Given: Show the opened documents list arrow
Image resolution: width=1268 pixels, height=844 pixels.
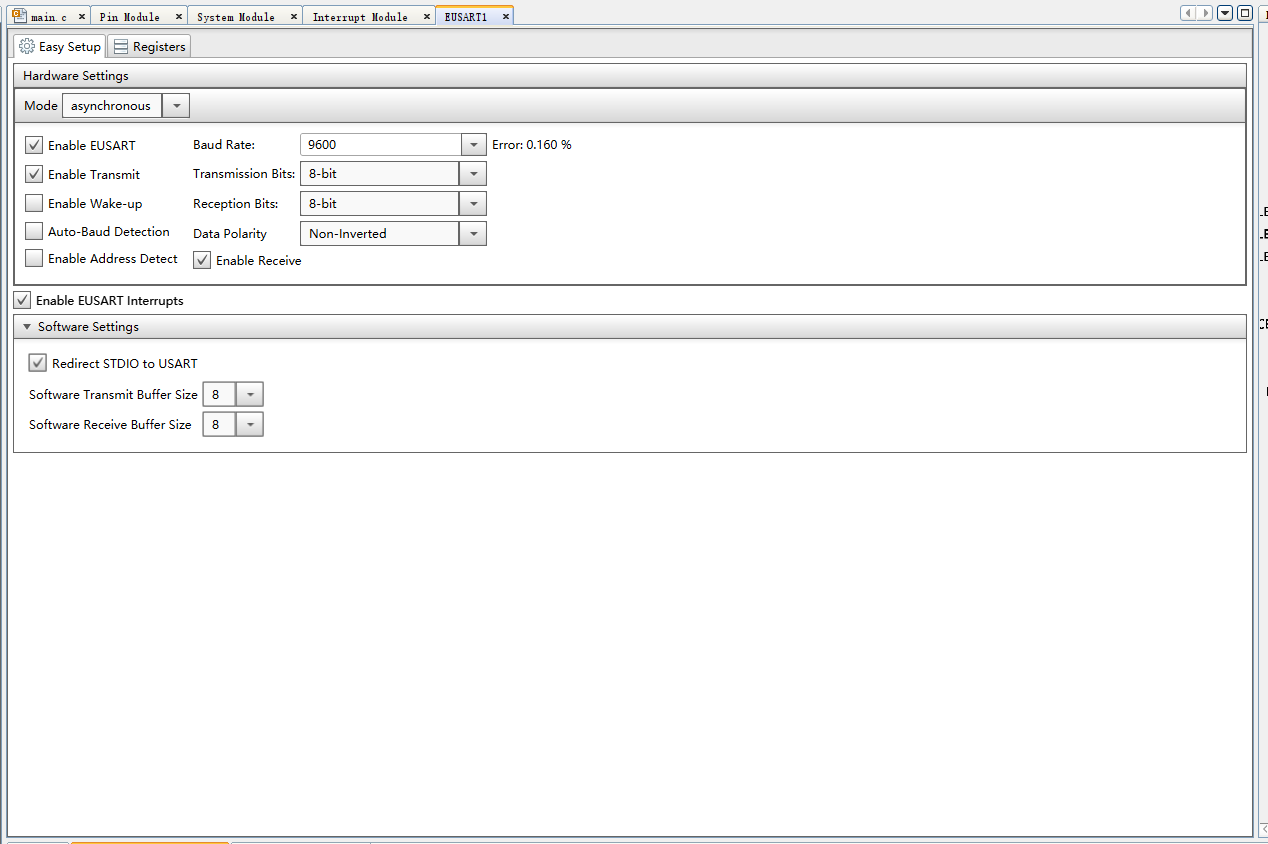Looking at the screenshot, I should point(1225,13).
